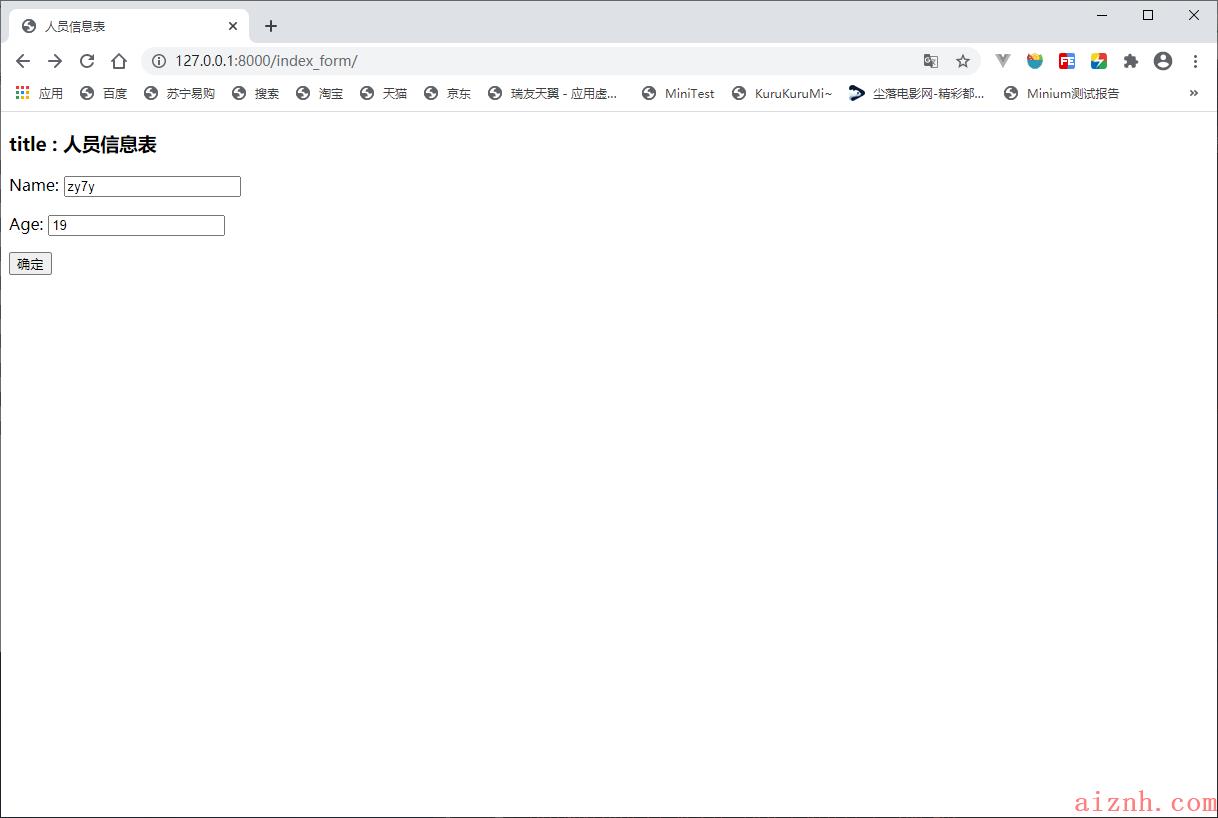Open the translate page icon
1218x818 pixels.
[x=931, y=61]
